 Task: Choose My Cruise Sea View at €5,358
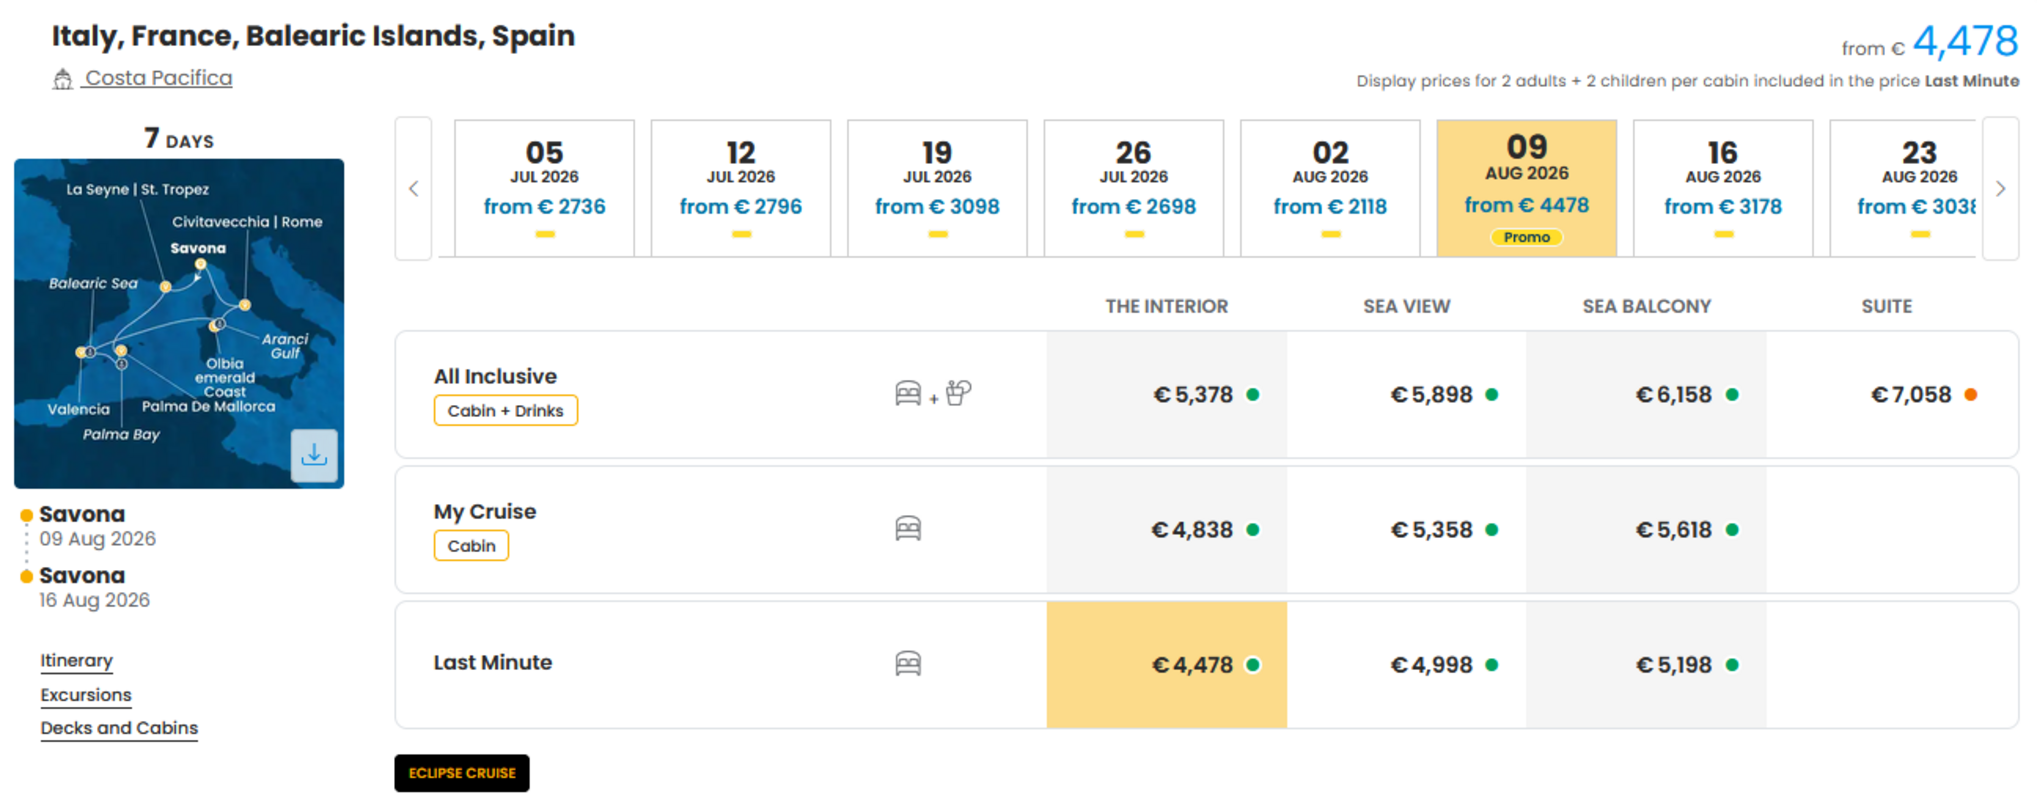(x=1407, y=530)
